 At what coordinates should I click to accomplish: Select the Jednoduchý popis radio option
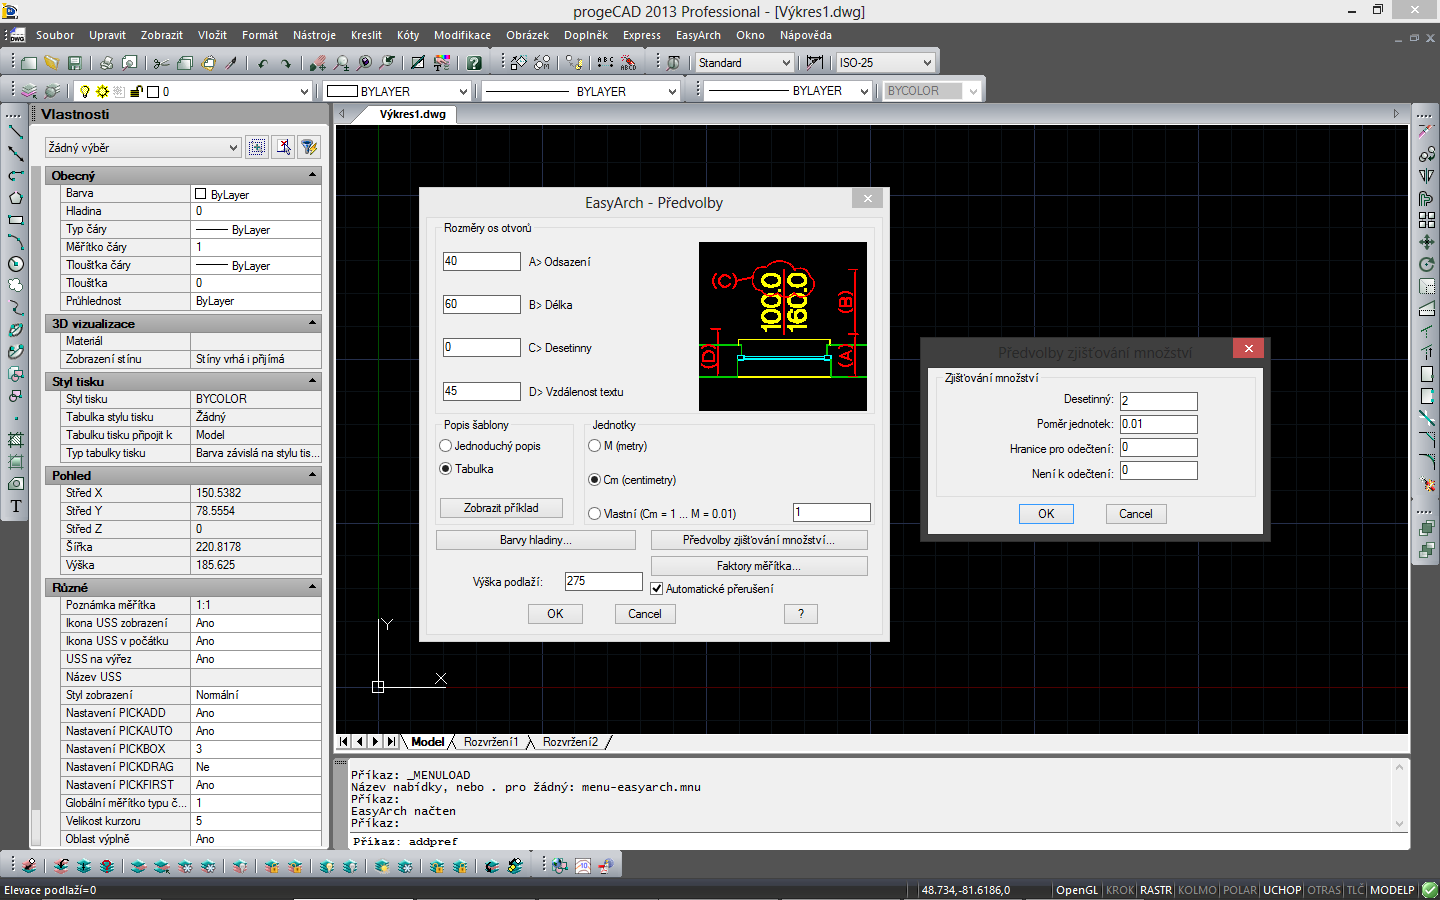pos(446,446)
